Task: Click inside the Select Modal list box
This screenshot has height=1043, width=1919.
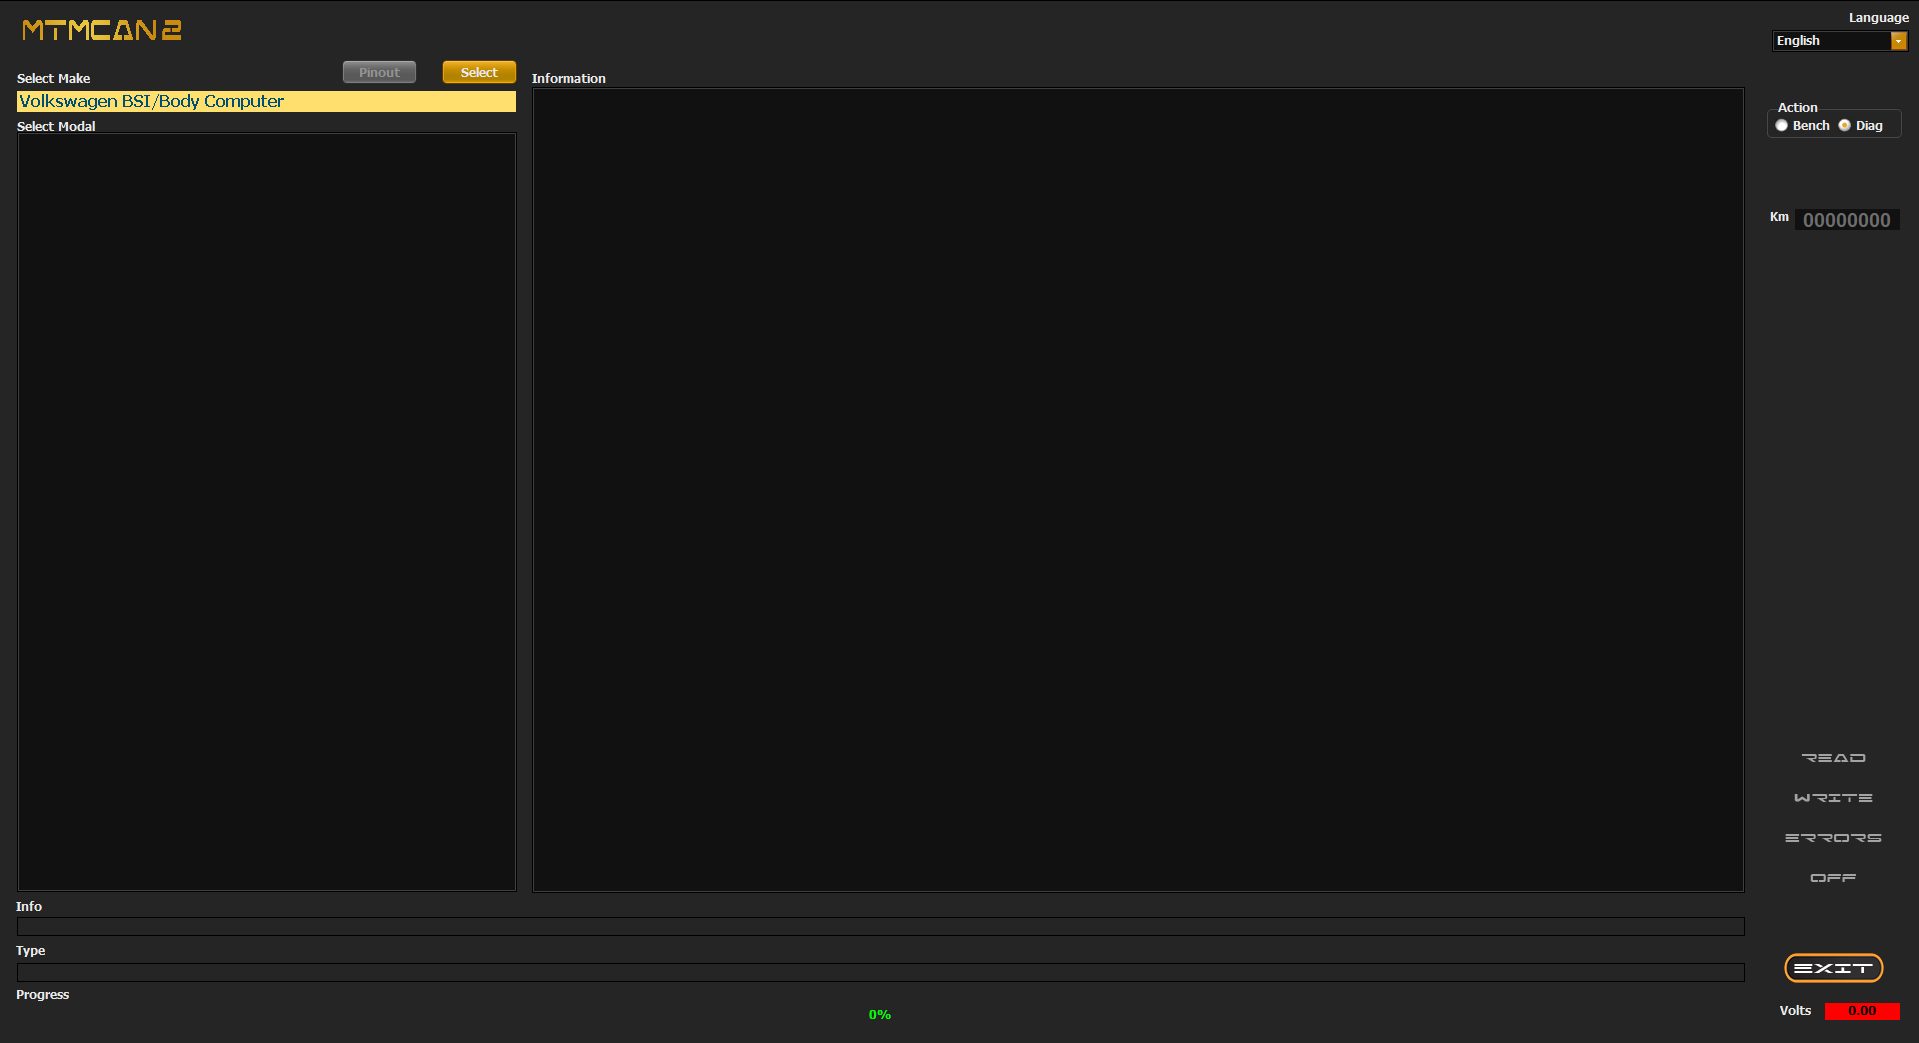Action: click(266, 512)
